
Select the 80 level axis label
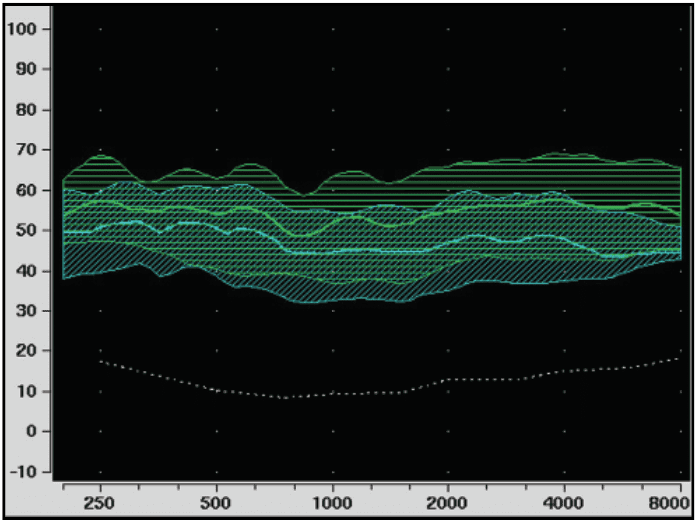click(x=27, y=110)
